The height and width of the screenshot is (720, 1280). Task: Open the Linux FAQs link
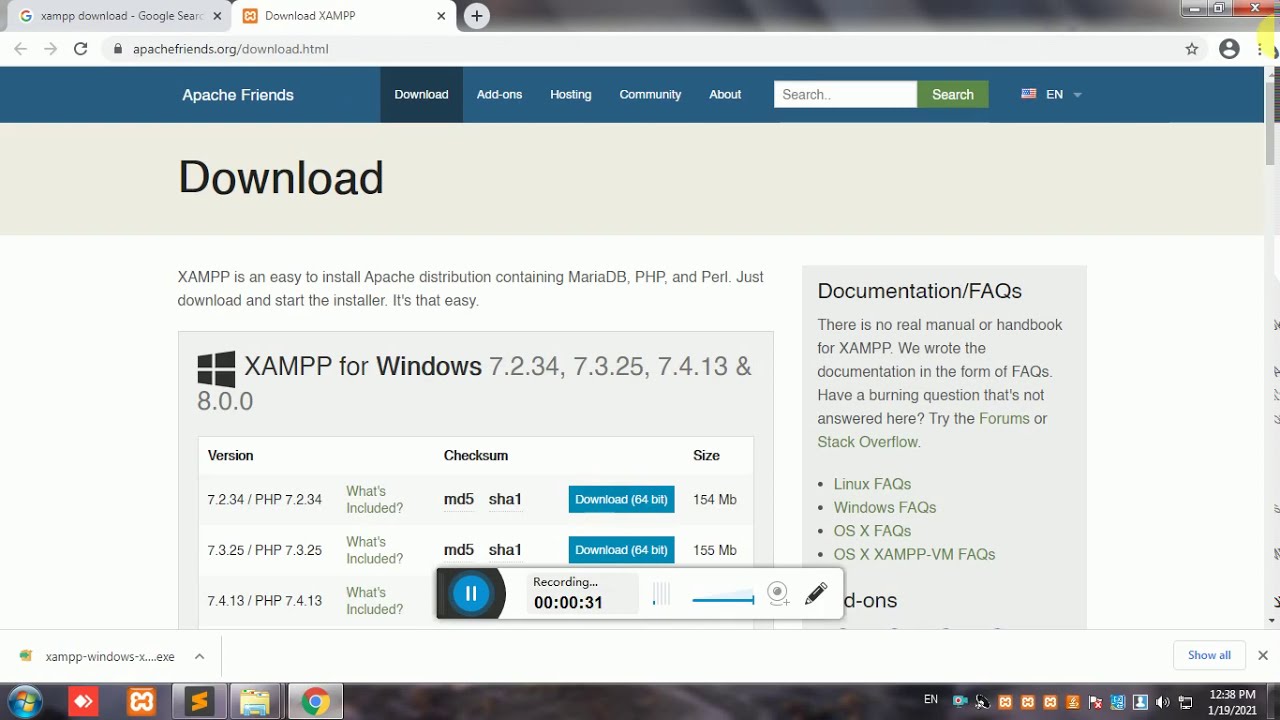click(x=872, y=484)
